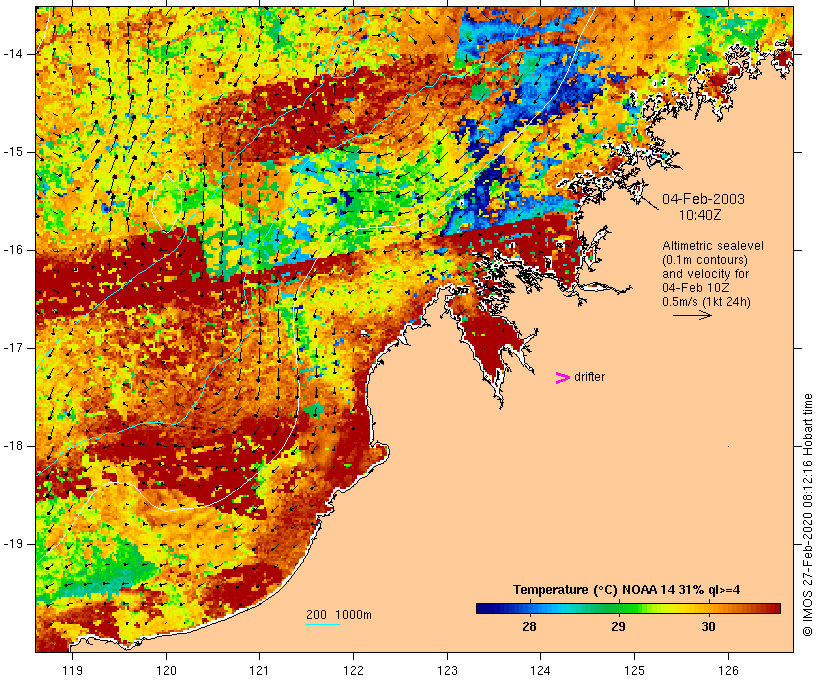Click latitude axis label '-19'

13,544
